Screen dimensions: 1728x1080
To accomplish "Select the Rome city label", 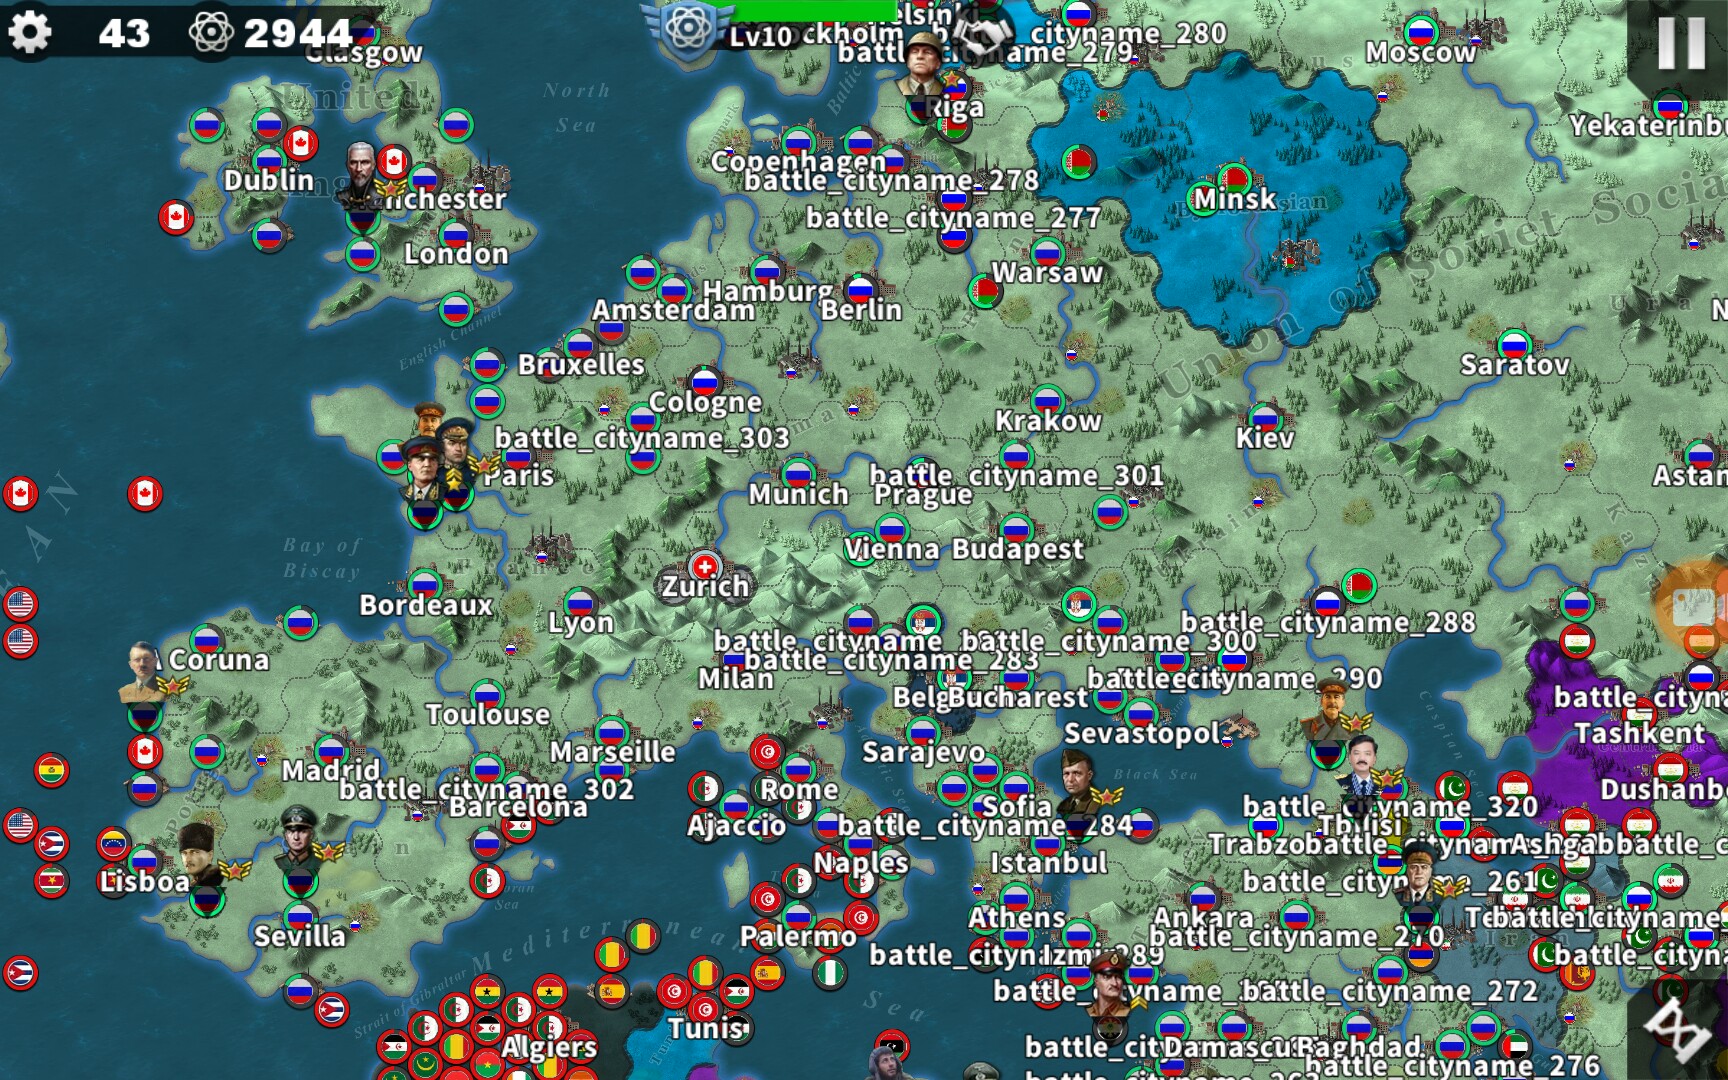I will 799,790.
